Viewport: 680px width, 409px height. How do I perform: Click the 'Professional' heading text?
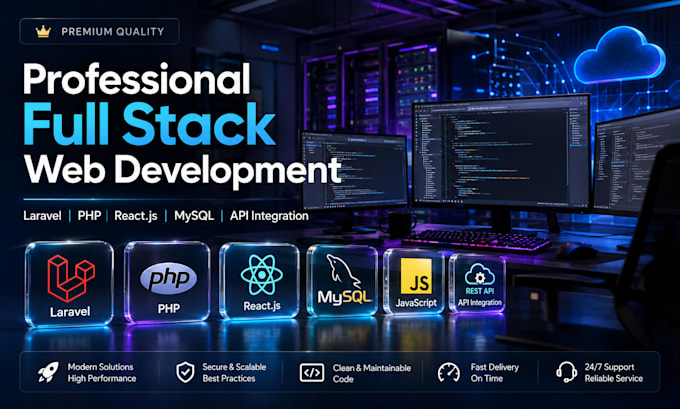[x=137, y=79]
